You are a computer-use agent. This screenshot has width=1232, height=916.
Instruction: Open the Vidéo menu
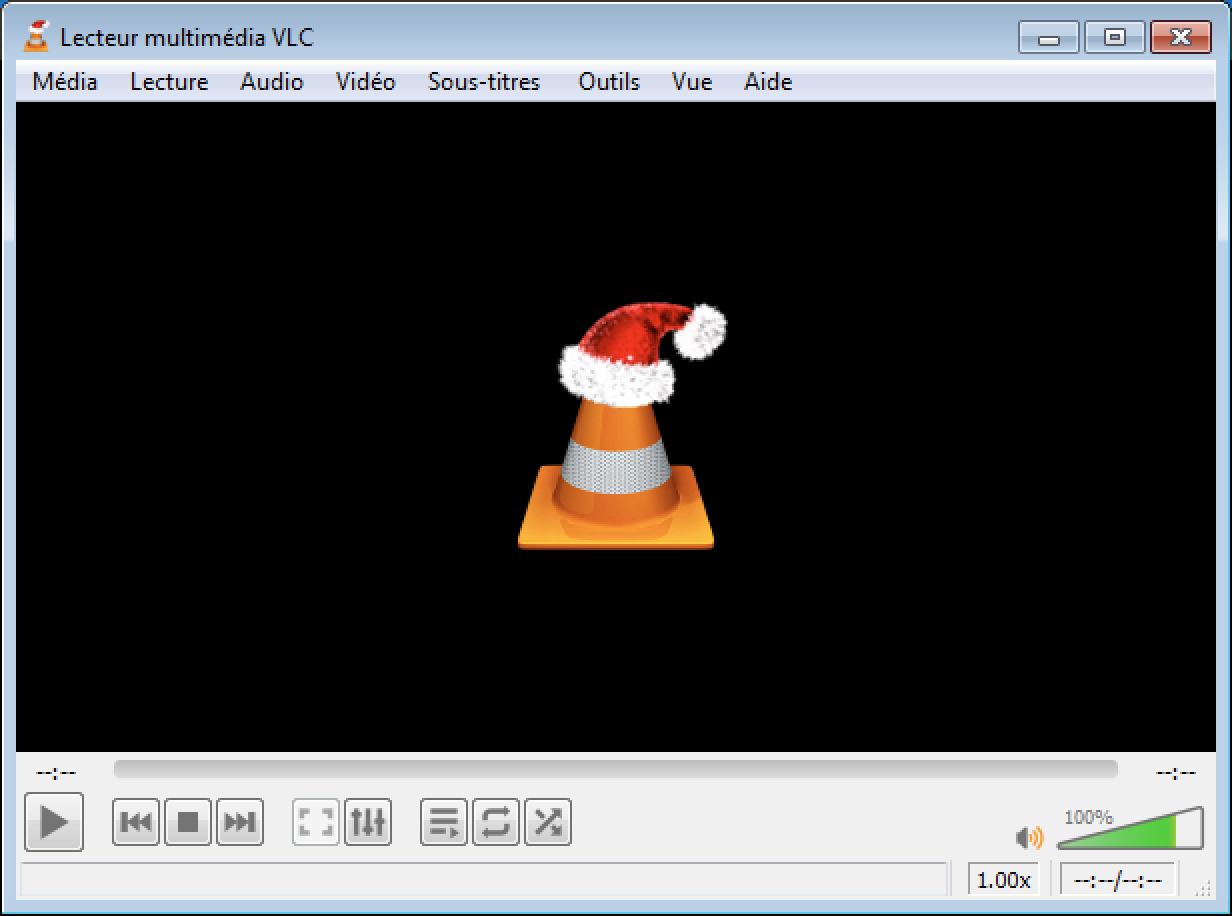click(x=366, y=82)
